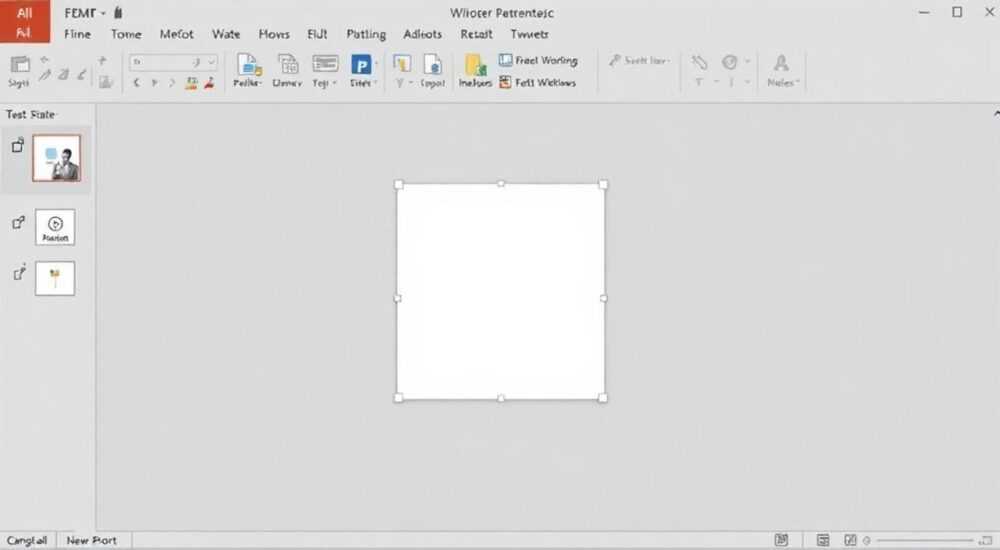Click the slide layout view status icon

[x=823, y=540]
